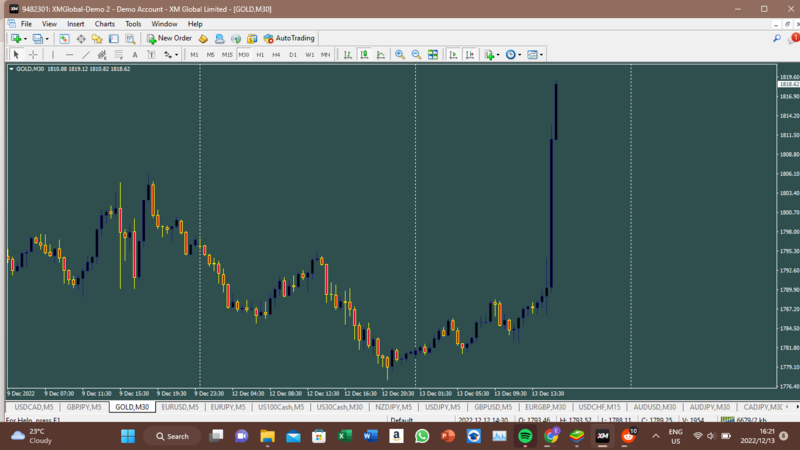
Task: Open the Insert menu
Action: pyautogui.click(x=76, y=24)
